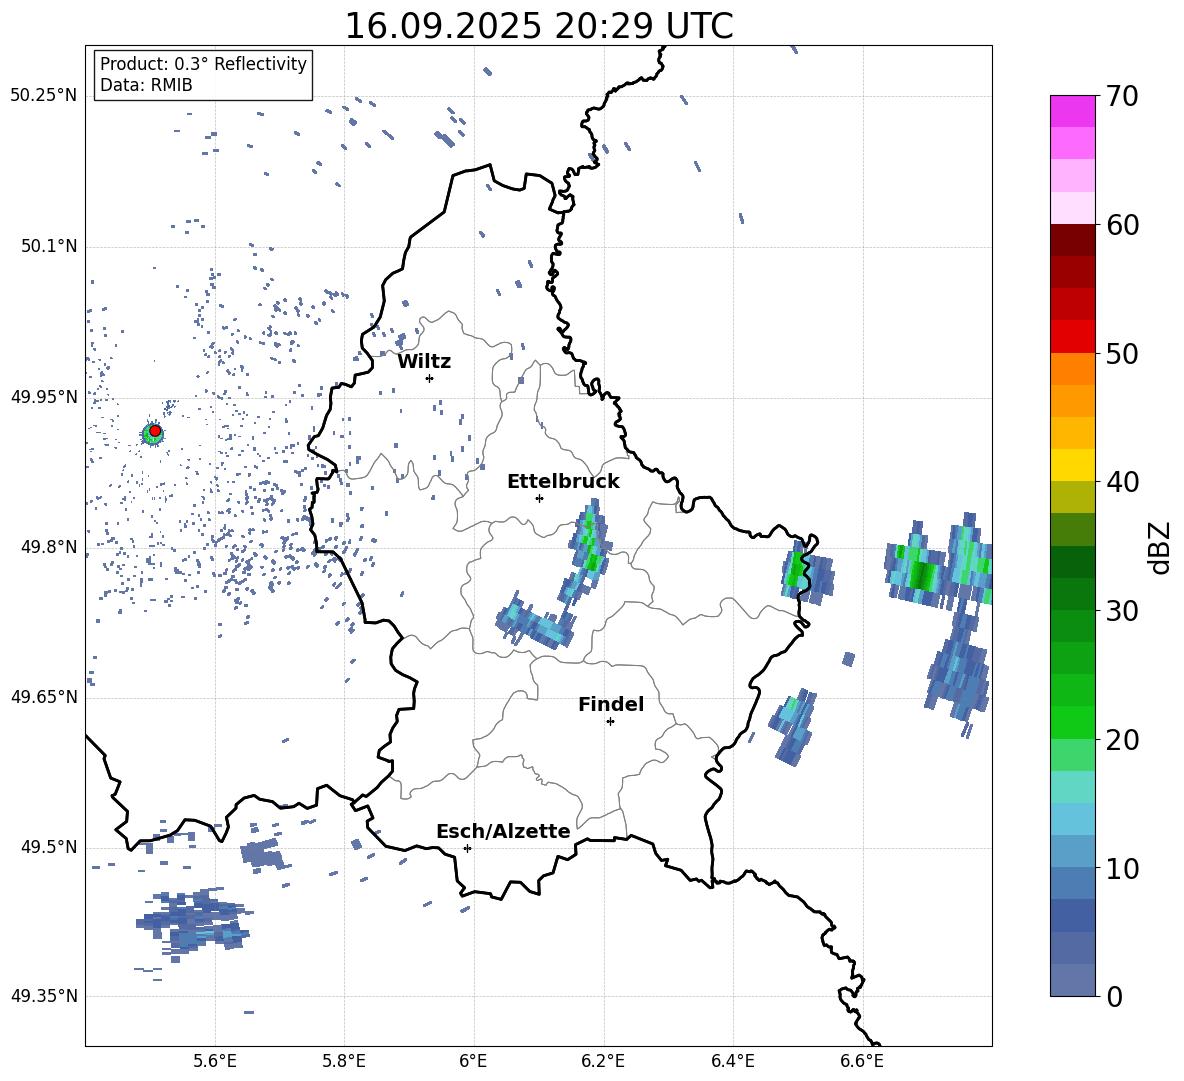Viewport: 1184px width, 1081px height.
Task: Click the 49.65°N latitude label
Action: tap(44, 696)
